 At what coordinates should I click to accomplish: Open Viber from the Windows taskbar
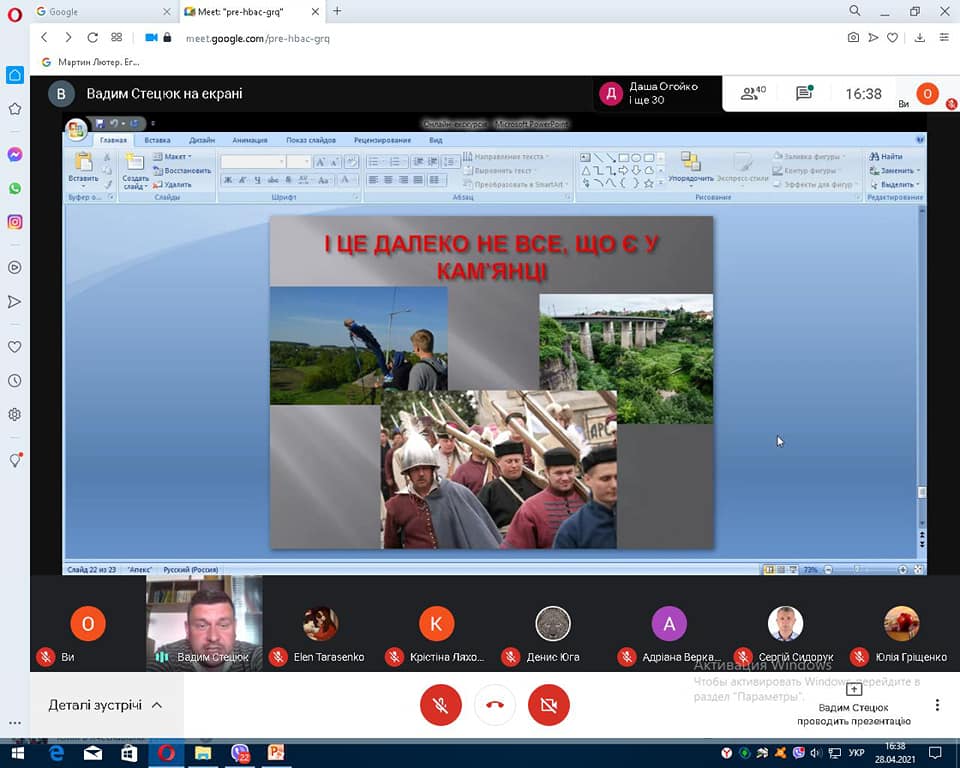(x=240, y=753)
